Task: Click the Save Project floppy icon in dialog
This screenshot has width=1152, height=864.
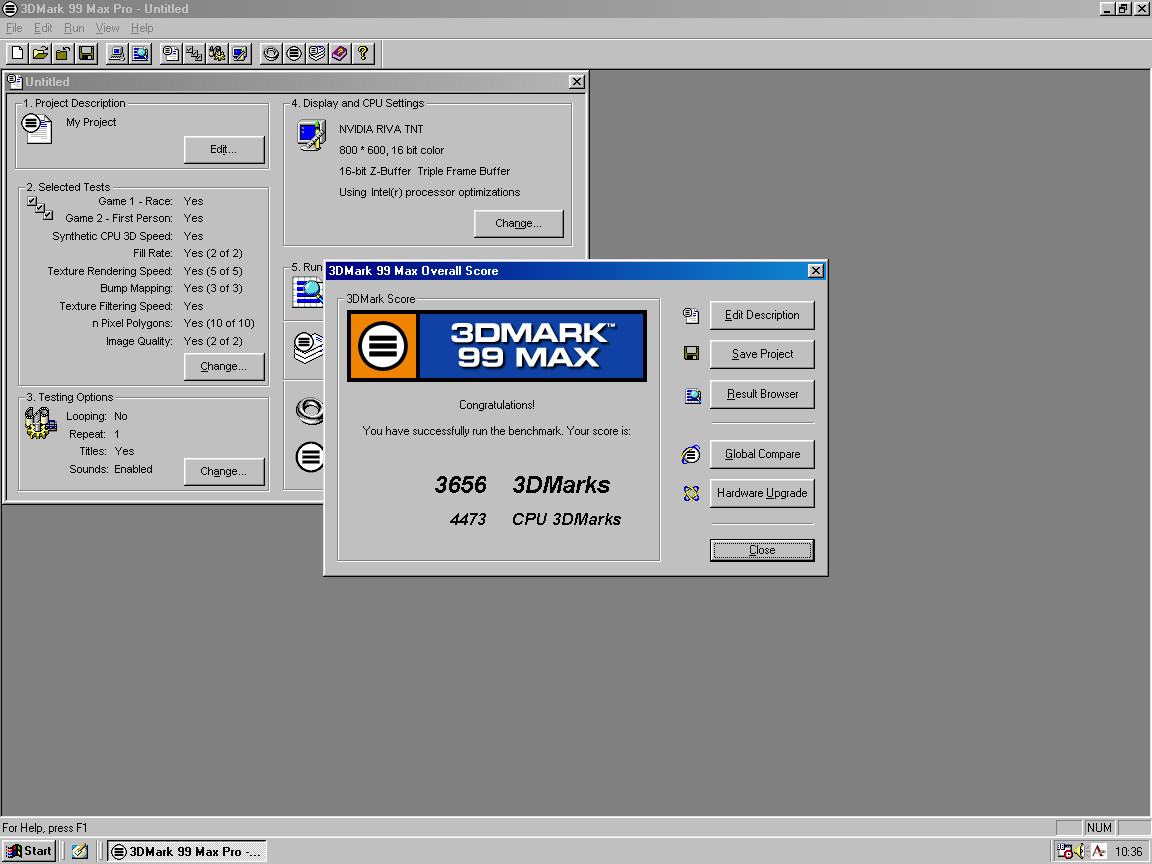Action: click(x=691, y=353)
